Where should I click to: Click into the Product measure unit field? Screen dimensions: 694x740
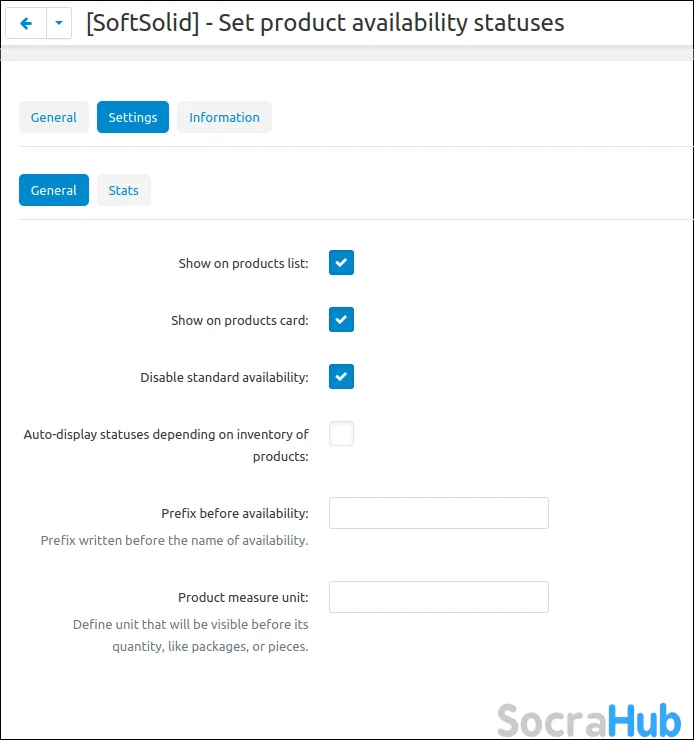[438, 597]
